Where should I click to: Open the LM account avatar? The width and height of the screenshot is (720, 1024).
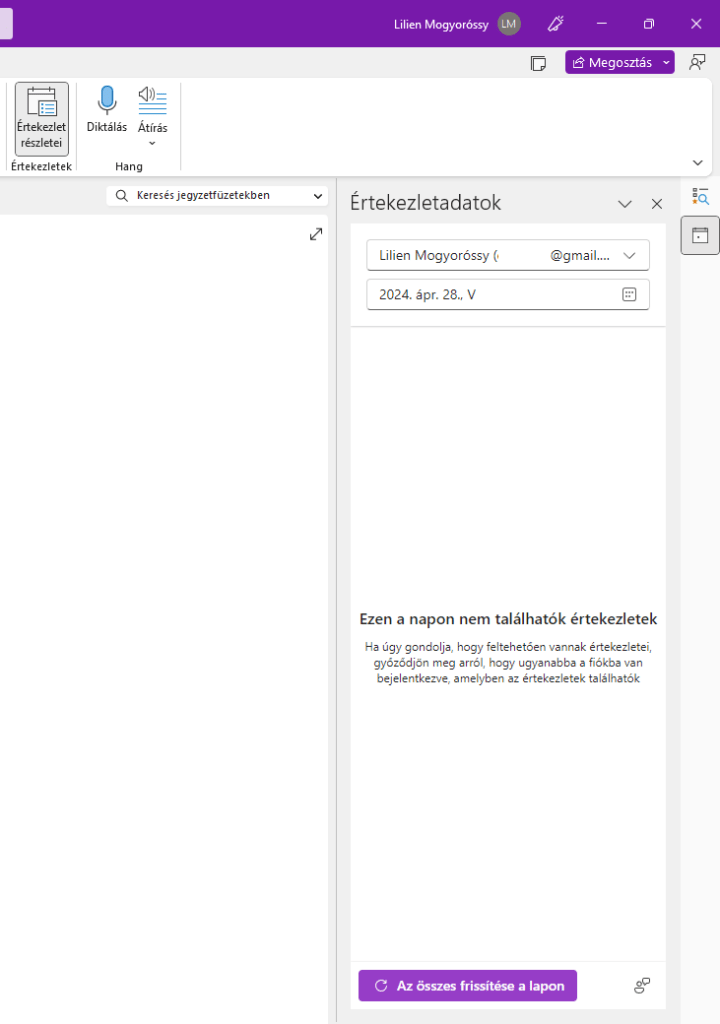pos(509,24)
